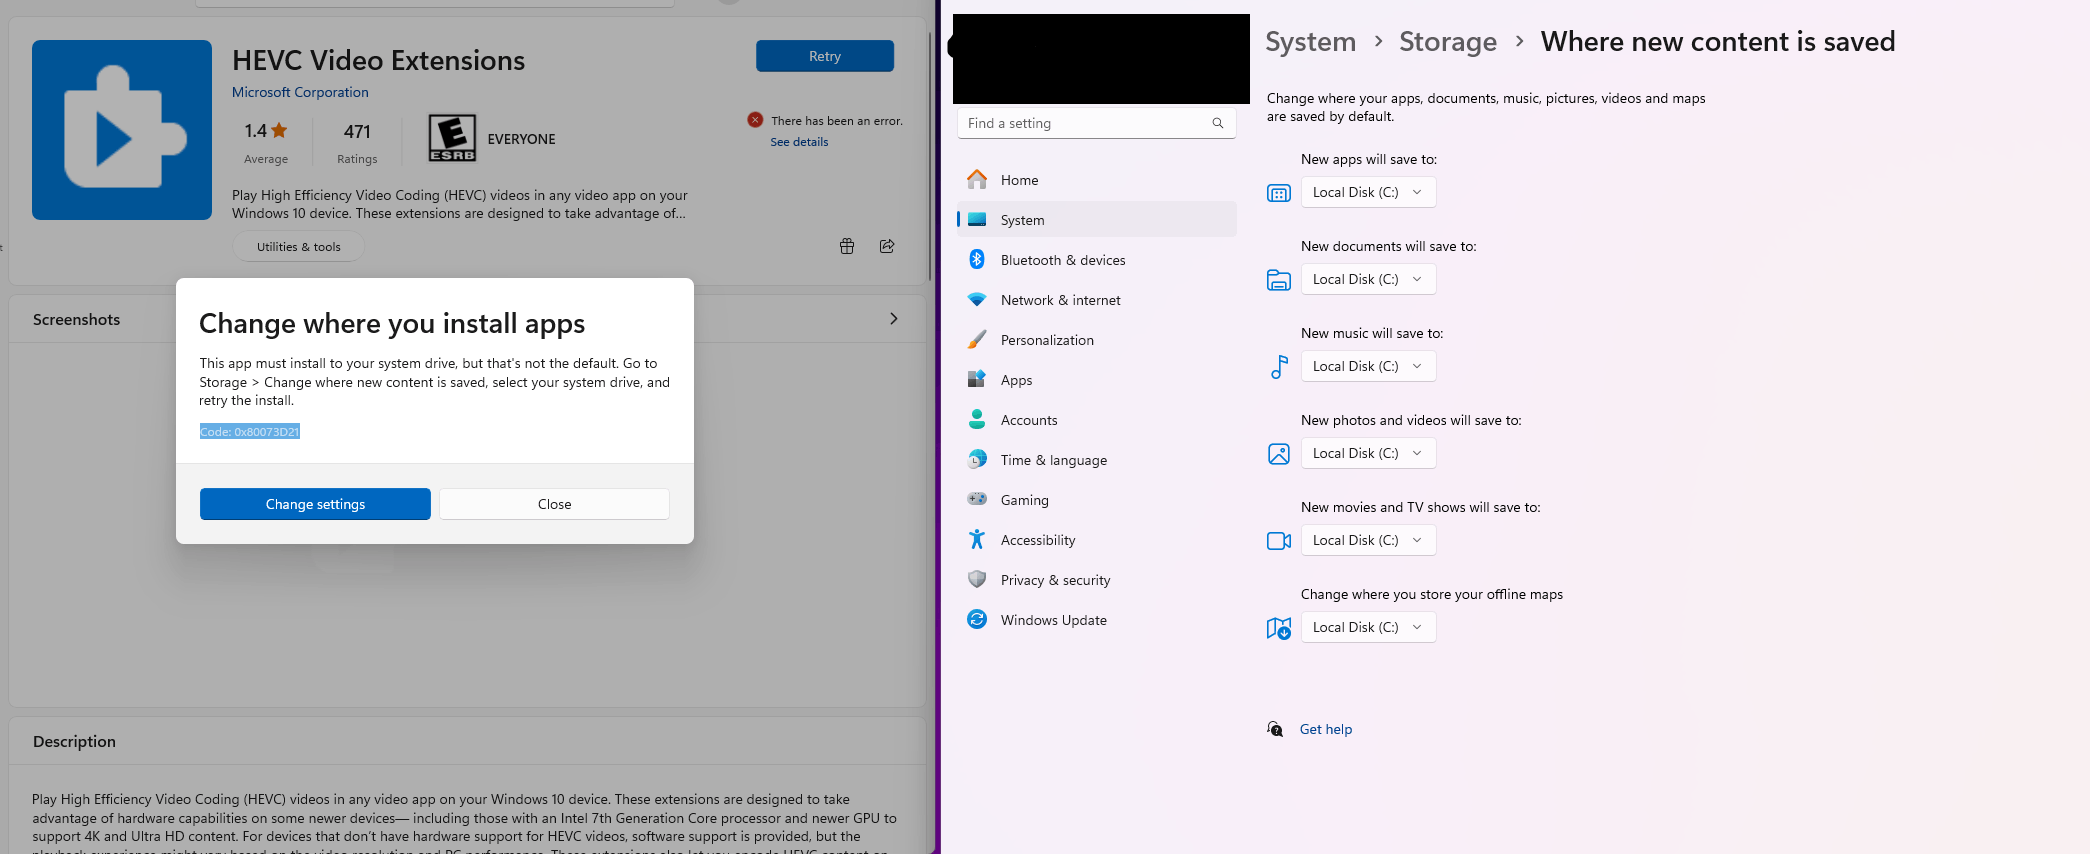The image size is (2090, 864).
Task: Open Gaming in the Settings sidebar
Action: (1097, 500)
